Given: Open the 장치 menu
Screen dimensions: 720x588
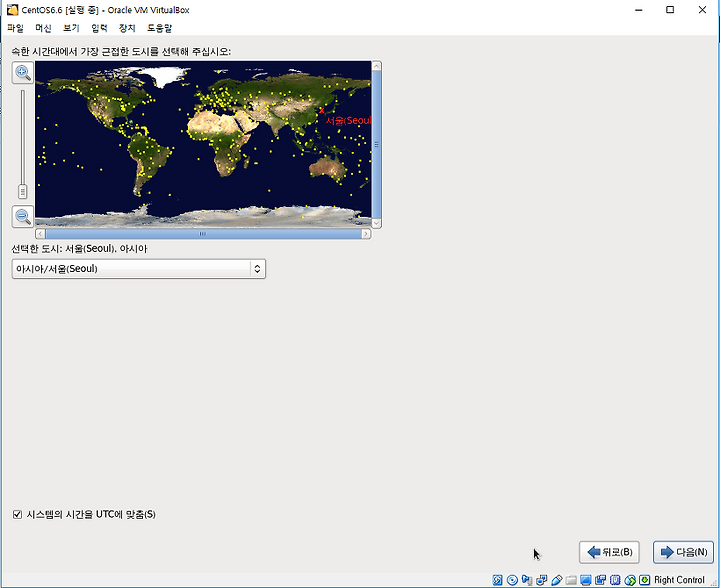Looking at the screenshot, I should [127, 28].
